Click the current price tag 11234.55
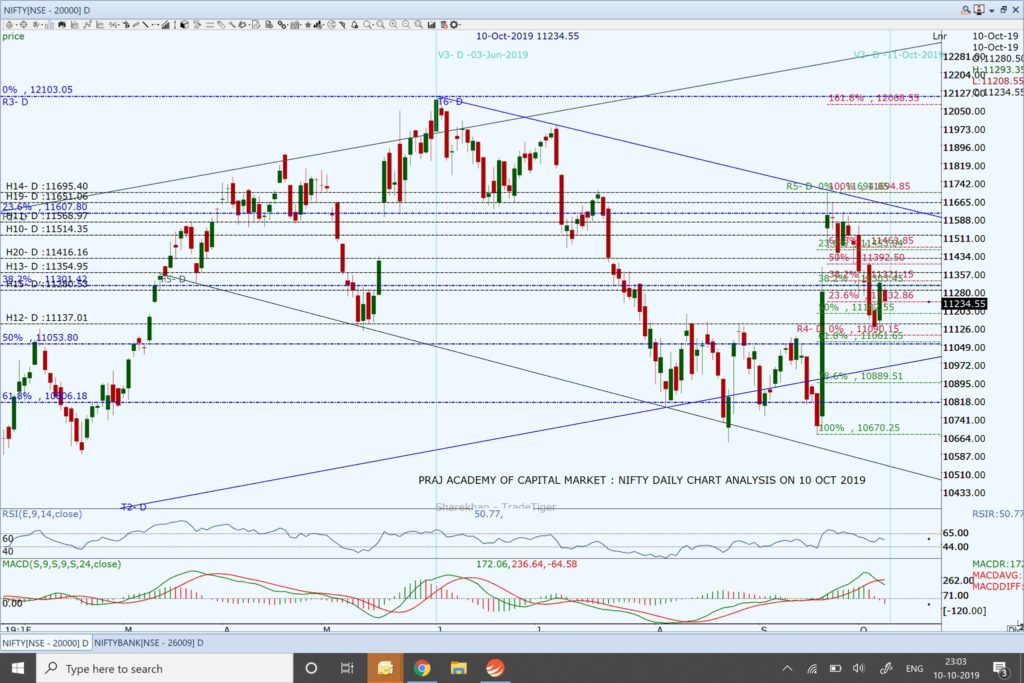Image resolution: width=1024 pixels, height=683 pixels. click(964, 304)
